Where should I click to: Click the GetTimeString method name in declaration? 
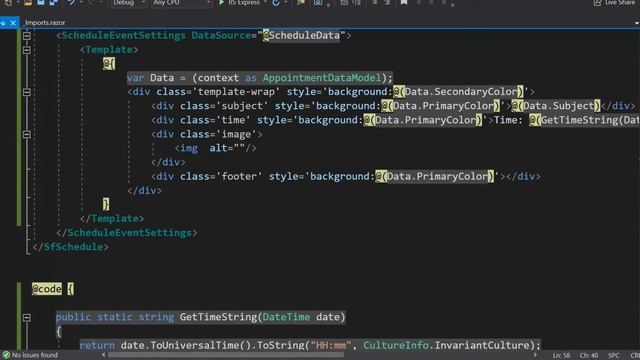[218, 317]
